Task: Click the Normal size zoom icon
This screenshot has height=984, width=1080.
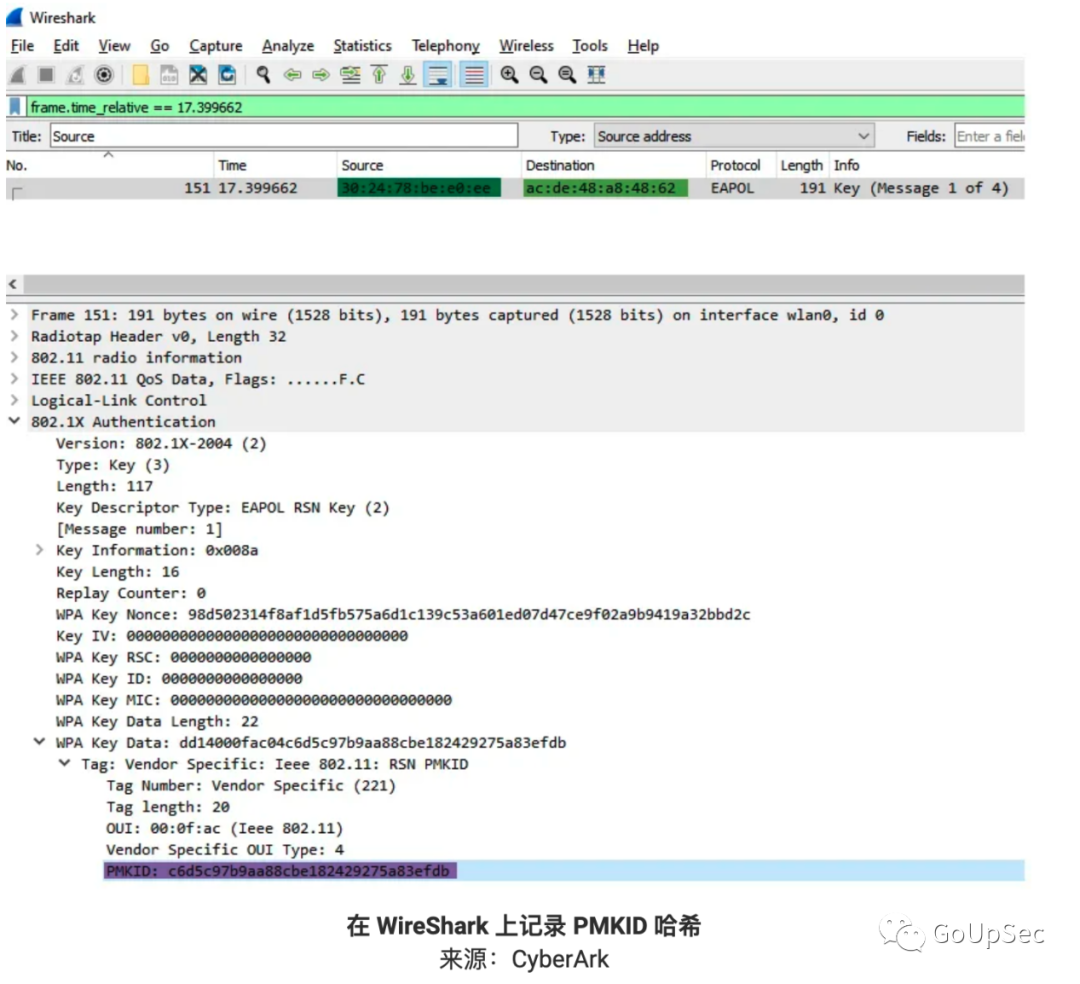Action: 568,74
